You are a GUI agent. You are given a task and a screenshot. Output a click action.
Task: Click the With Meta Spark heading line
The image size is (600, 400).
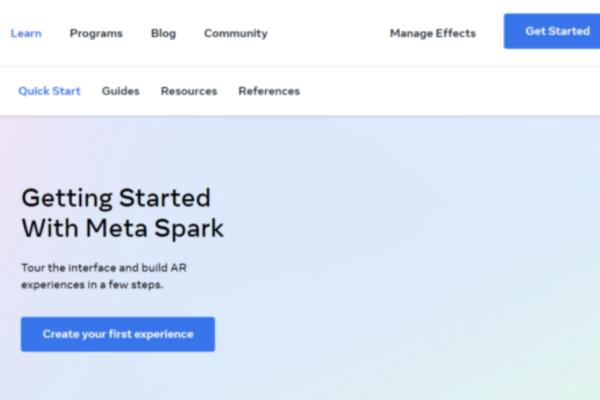tap(122, 229)
